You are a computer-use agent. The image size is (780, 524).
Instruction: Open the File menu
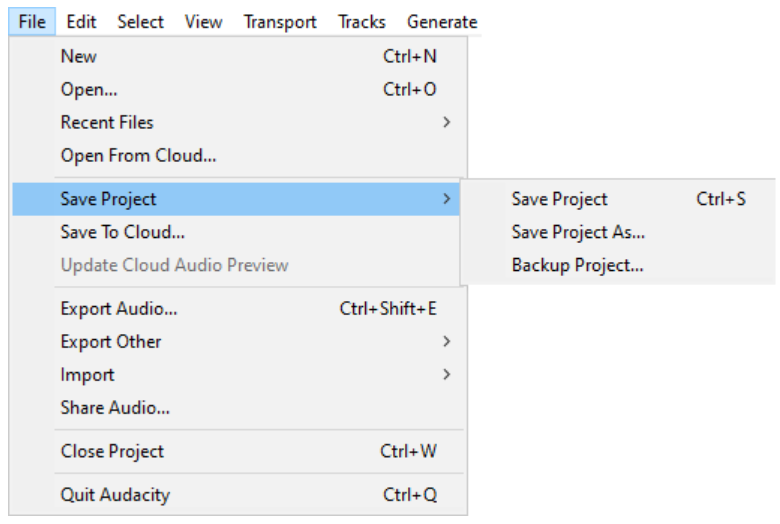(x=32, y=22)
